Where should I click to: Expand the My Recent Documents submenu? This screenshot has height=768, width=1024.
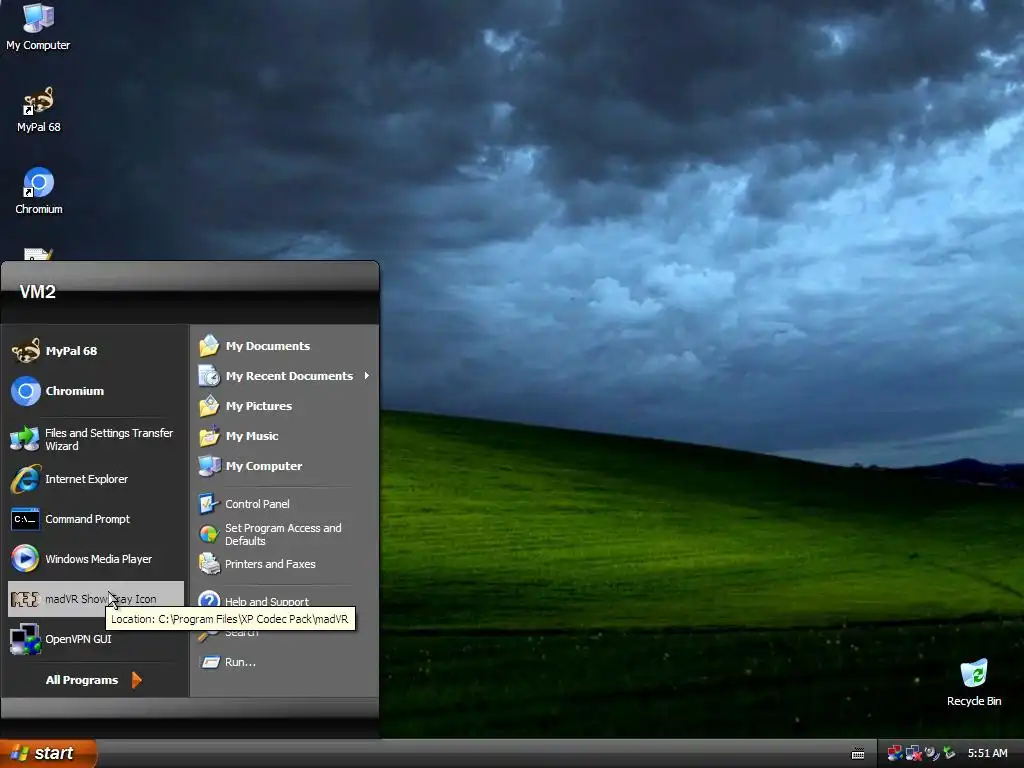[285, 376]
